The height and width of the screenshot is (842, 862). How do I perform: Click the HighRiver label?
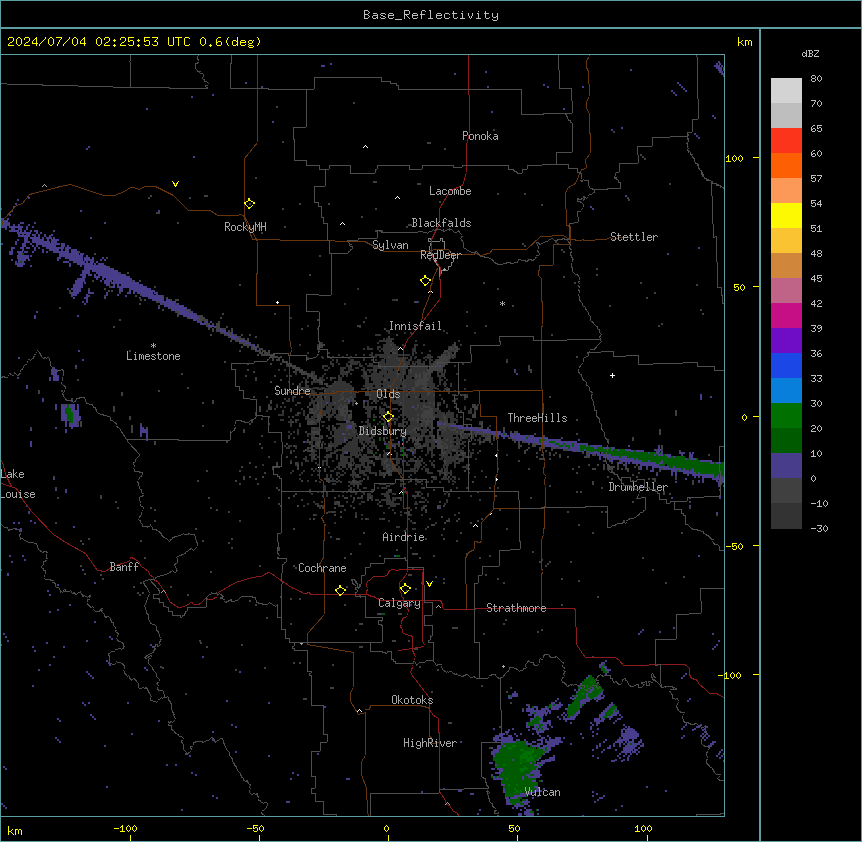pyautogui.click(x=430, y=743)
